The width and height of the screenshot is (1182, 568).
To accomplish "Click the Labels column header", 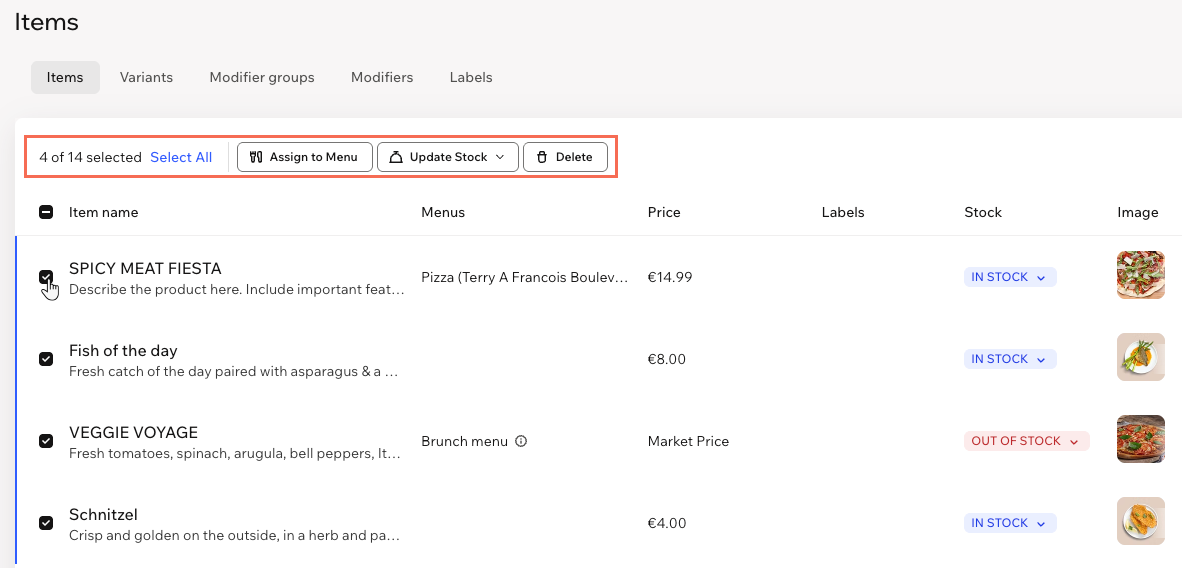I will click(x=843, y=213).
